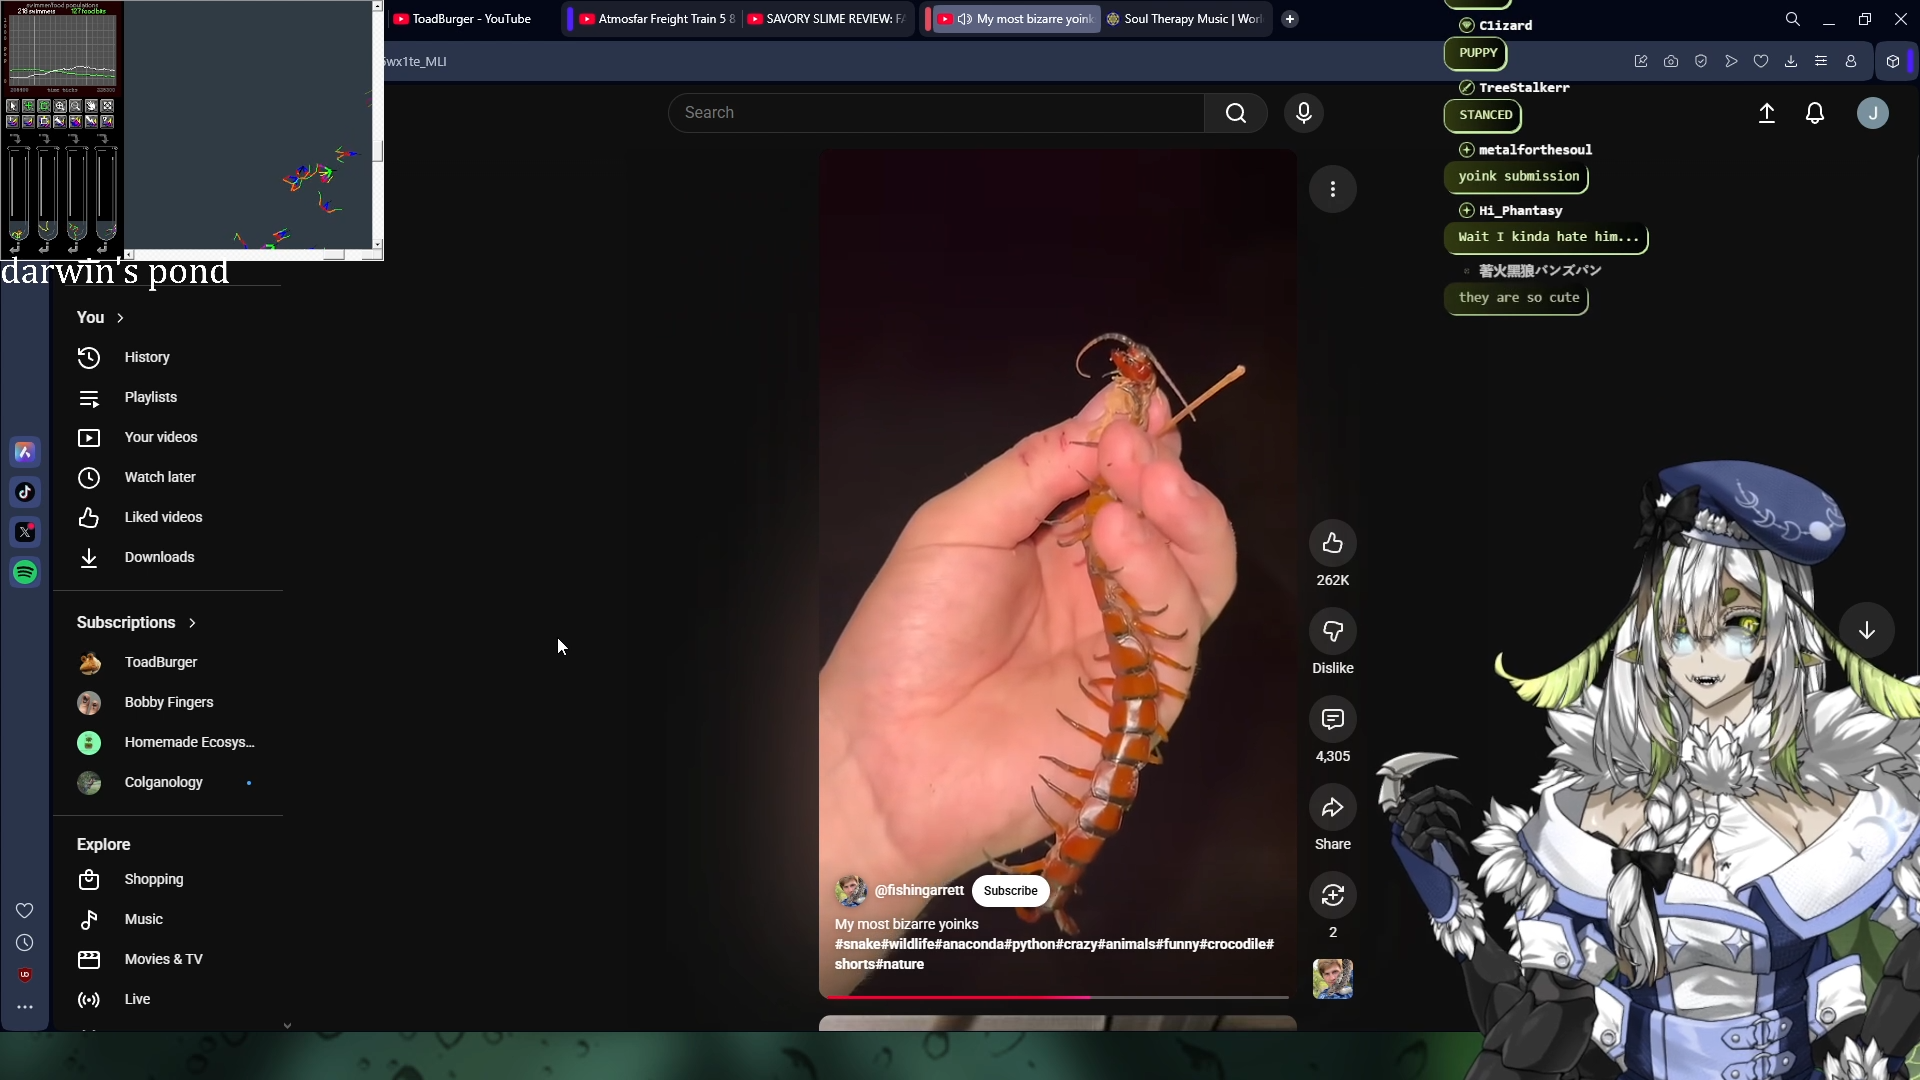Open the three-dot more options menu
Viewport: 1920px width, 1080px height.
[x=1332, y=189]
